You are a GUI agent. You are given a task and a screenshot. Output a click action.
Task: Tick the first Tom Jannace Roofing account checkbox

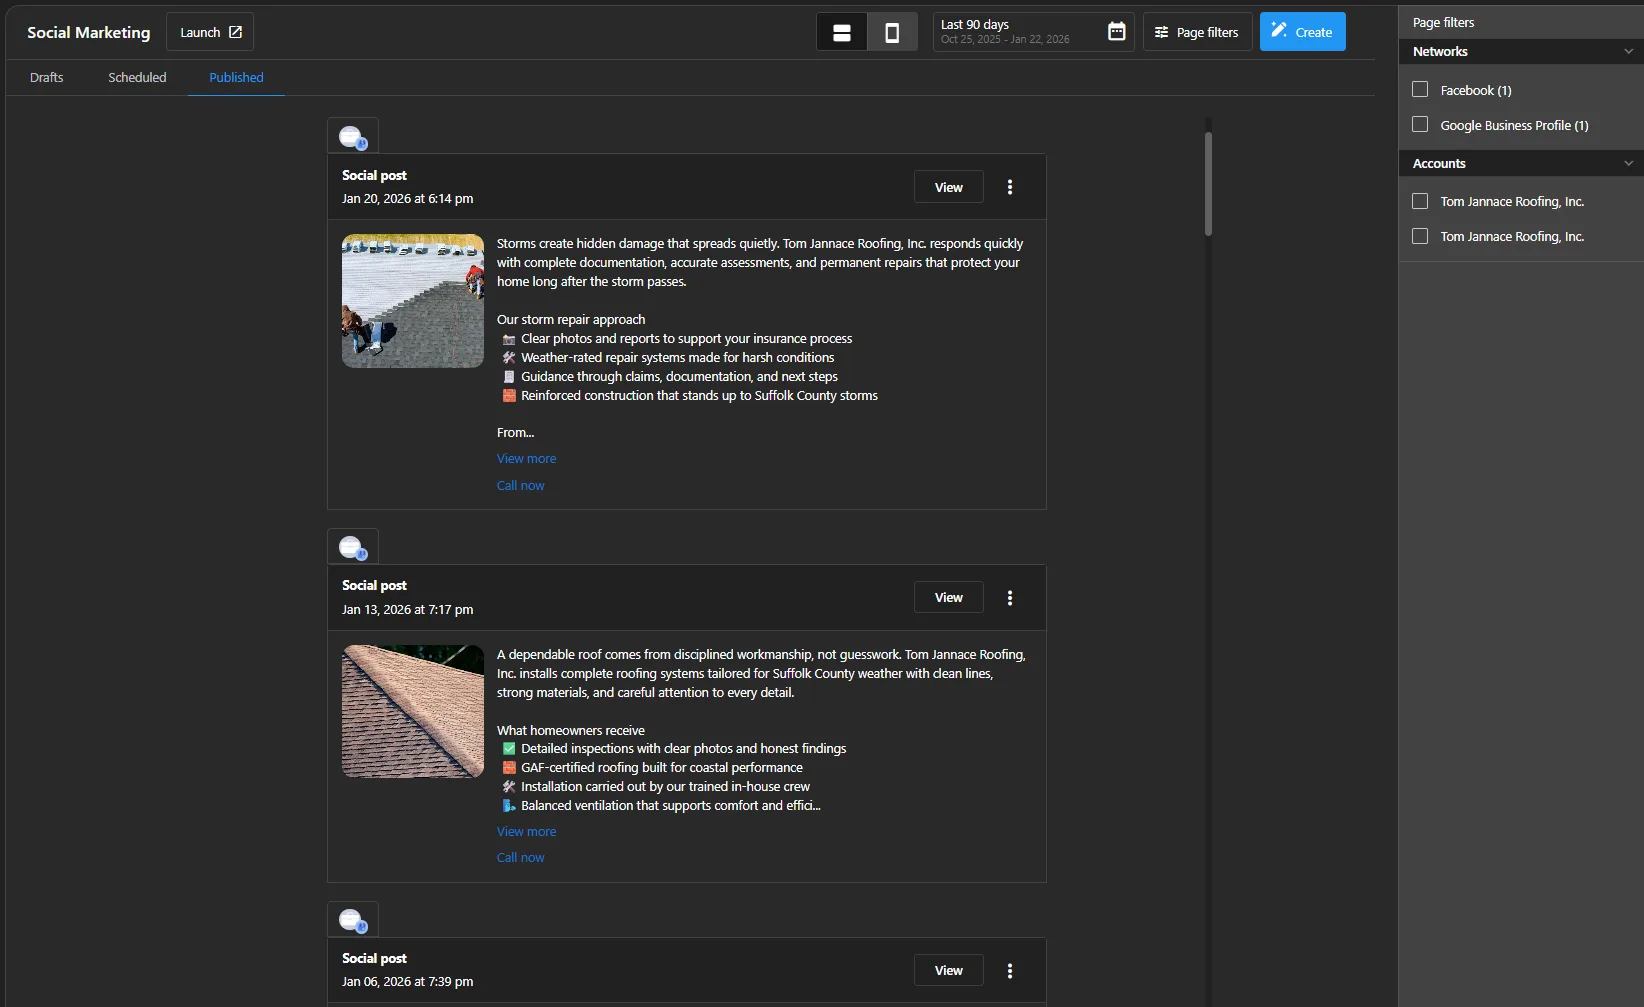point(1420,201)
